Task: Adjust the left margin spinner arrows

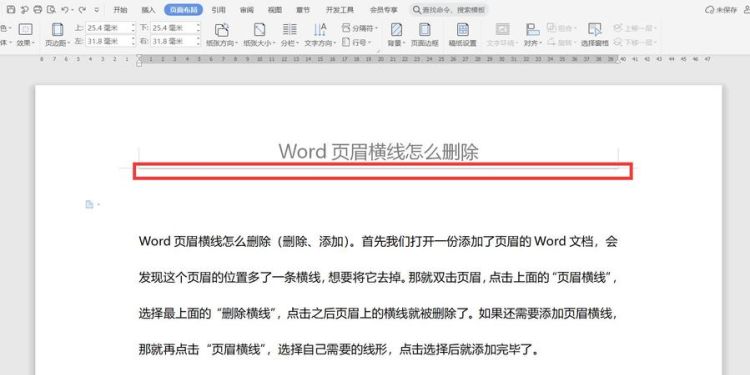Action: (x=133, y=41)
